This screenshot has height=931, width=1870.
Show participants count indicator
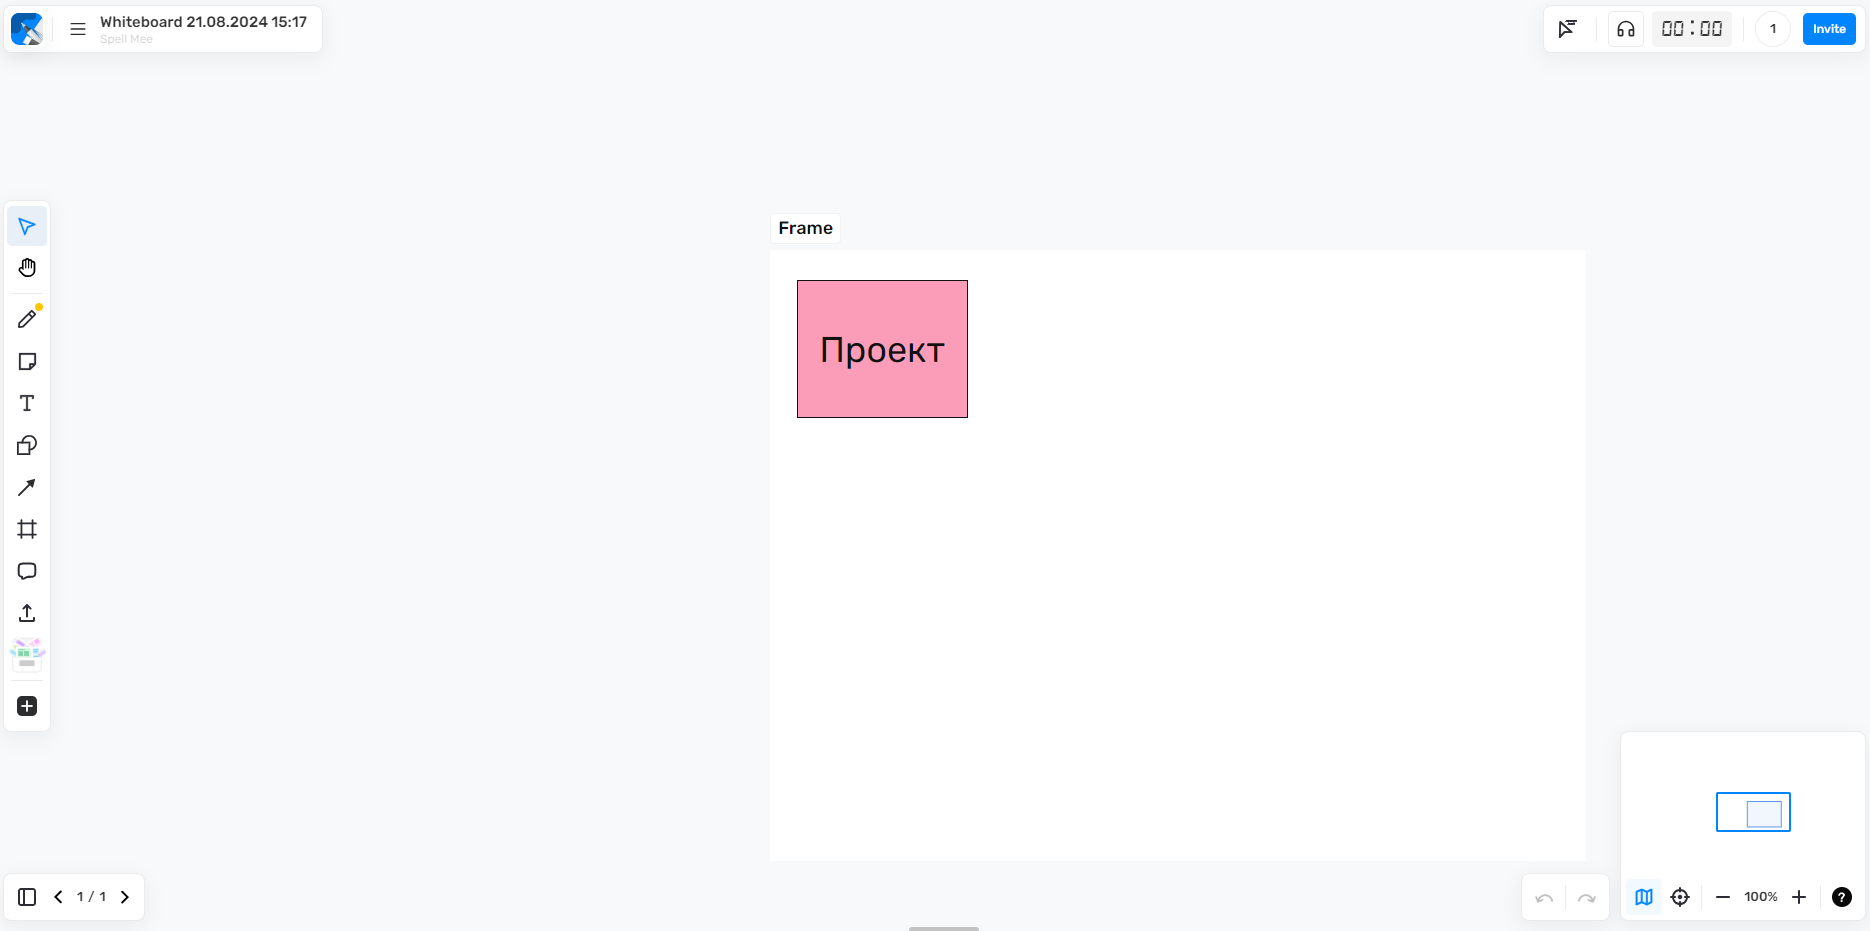pos(1773,29)
